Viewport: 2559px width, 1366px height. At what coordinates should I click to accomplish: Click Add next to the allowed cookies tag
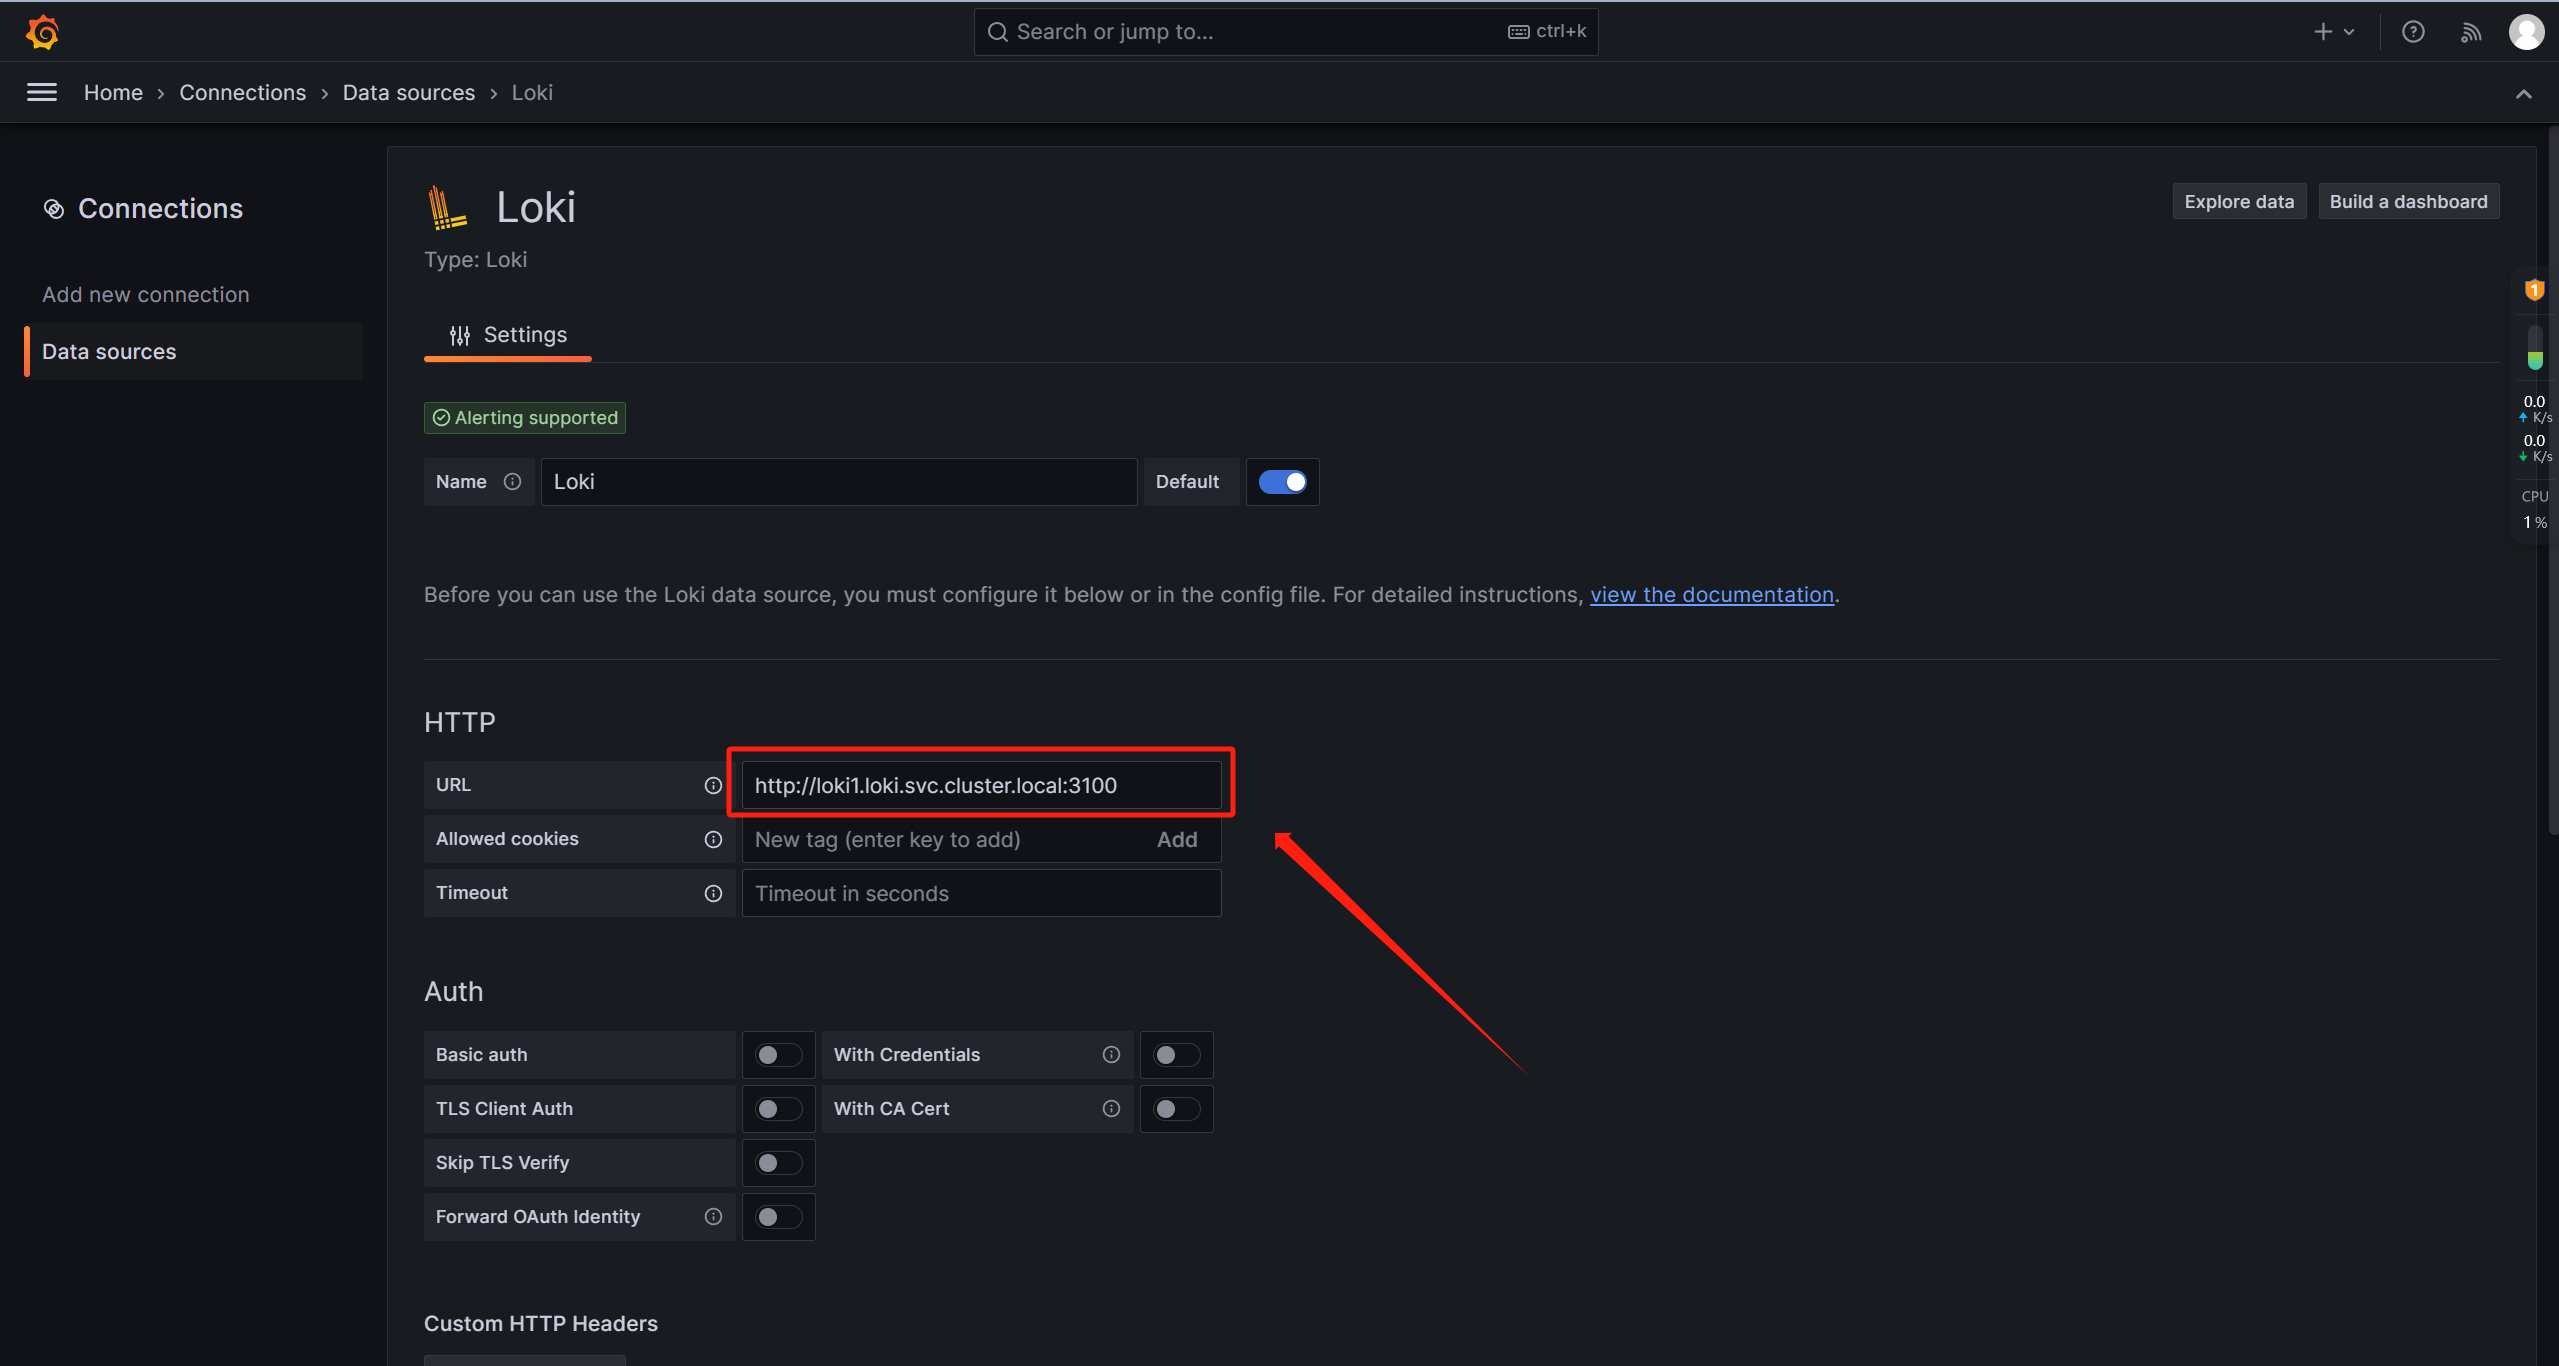[1177, 840]
